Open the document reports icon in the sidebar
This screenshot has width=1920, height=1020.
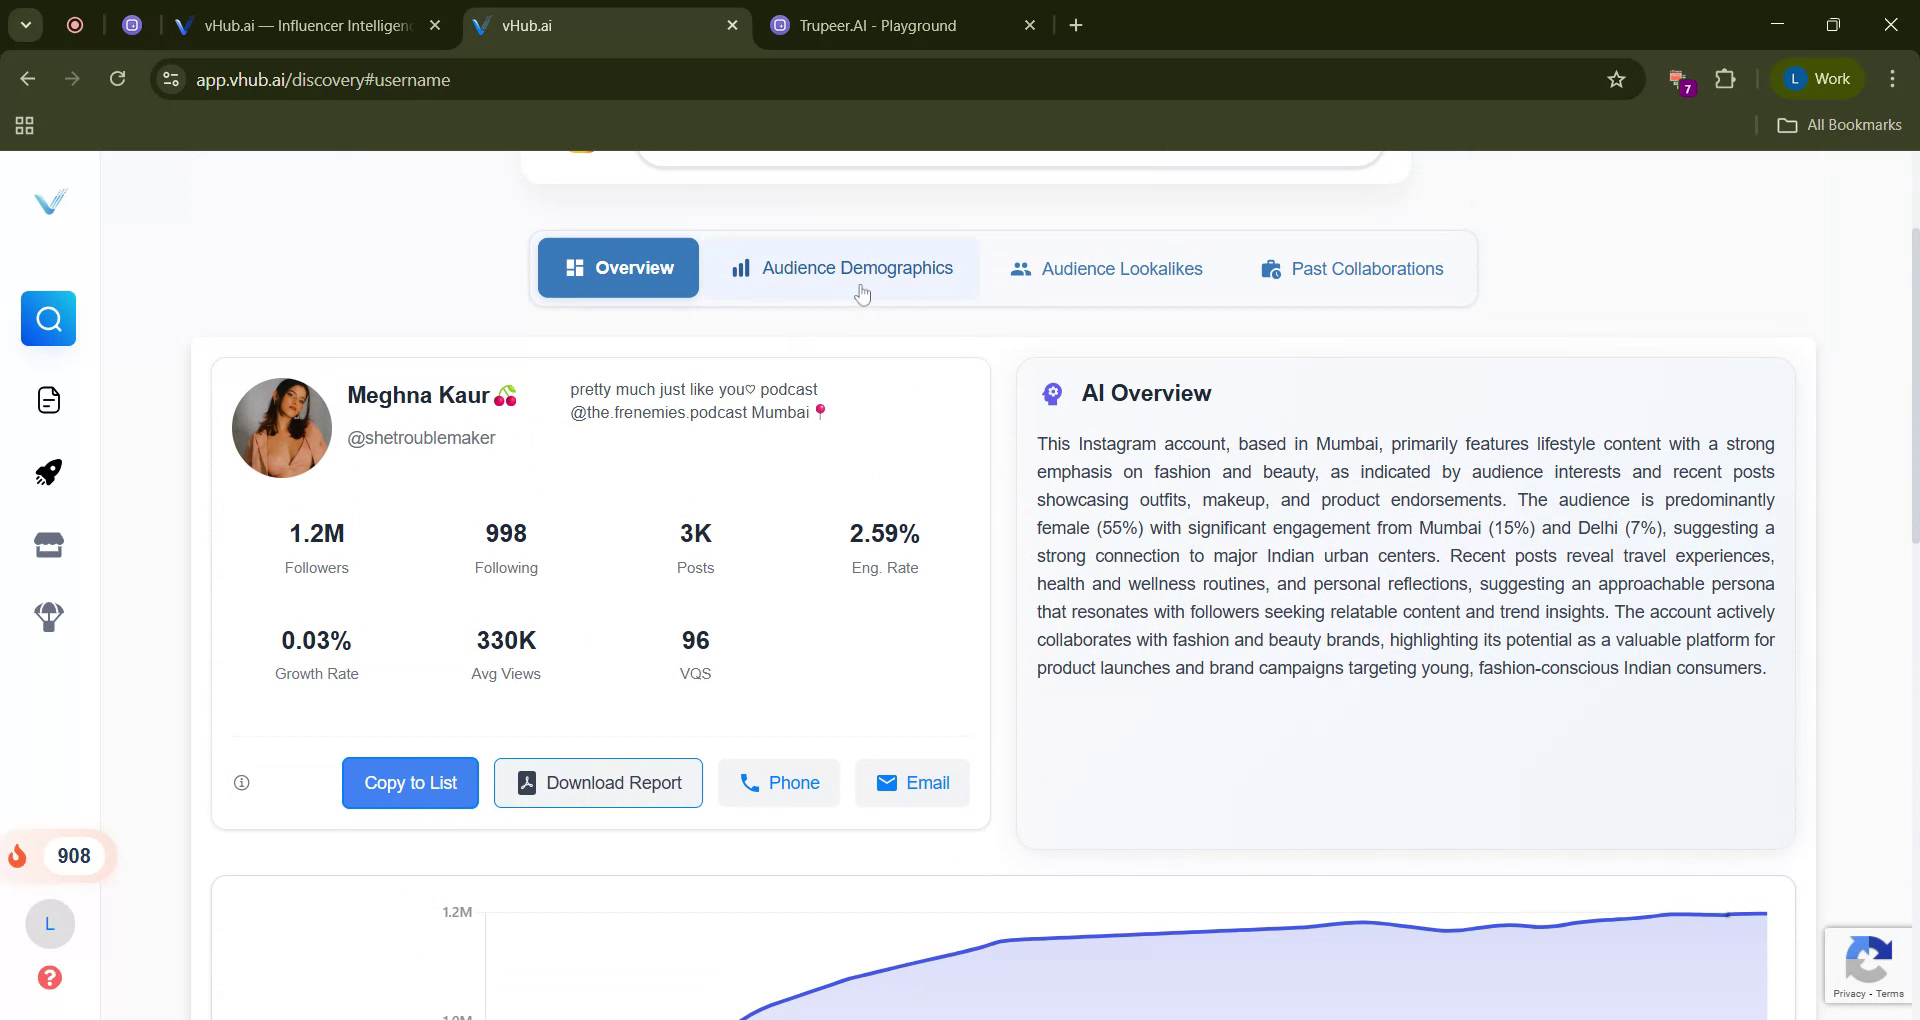tap(48, 400)
